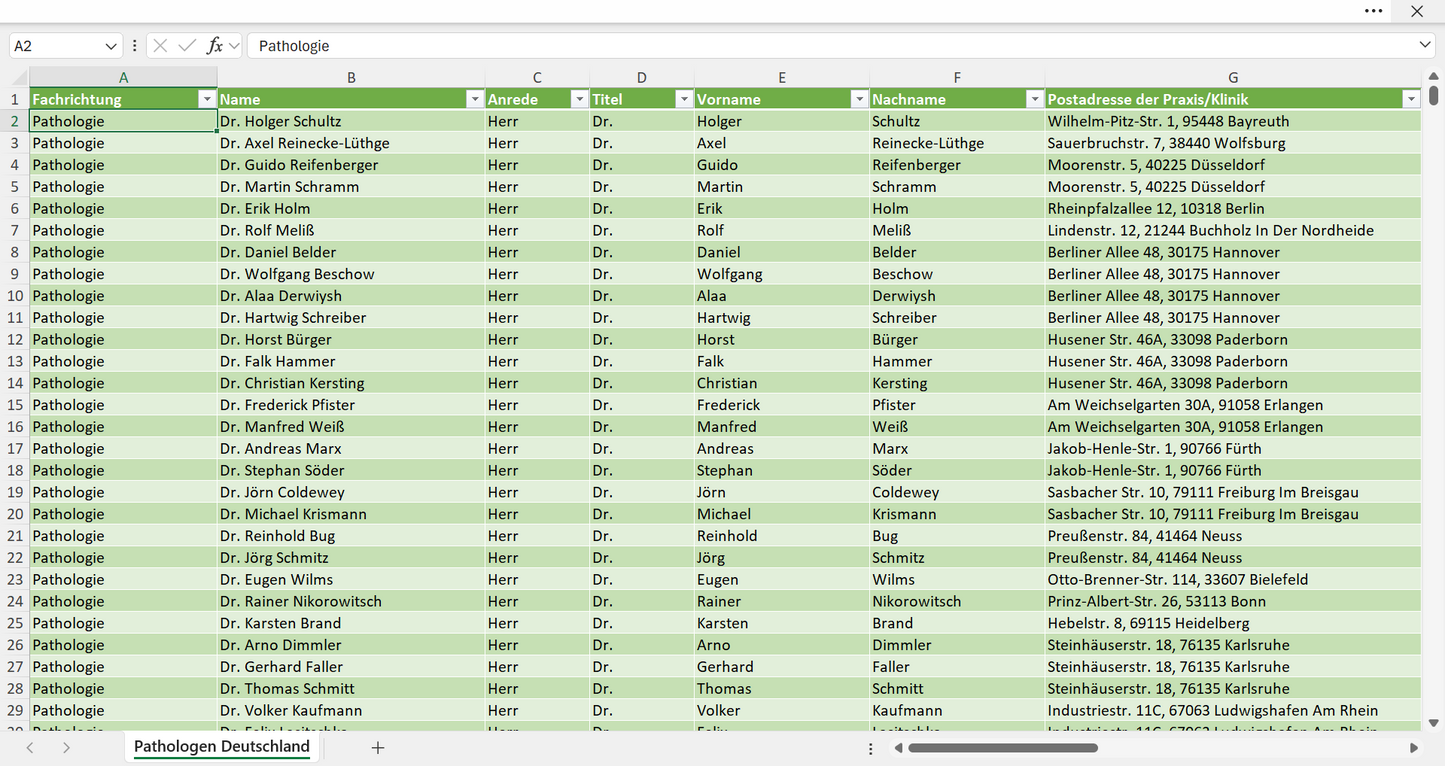This screenshot has width=1445, height=766.
Task: Select the Pathologen Deutschland sheet tab
Action: 222,747
